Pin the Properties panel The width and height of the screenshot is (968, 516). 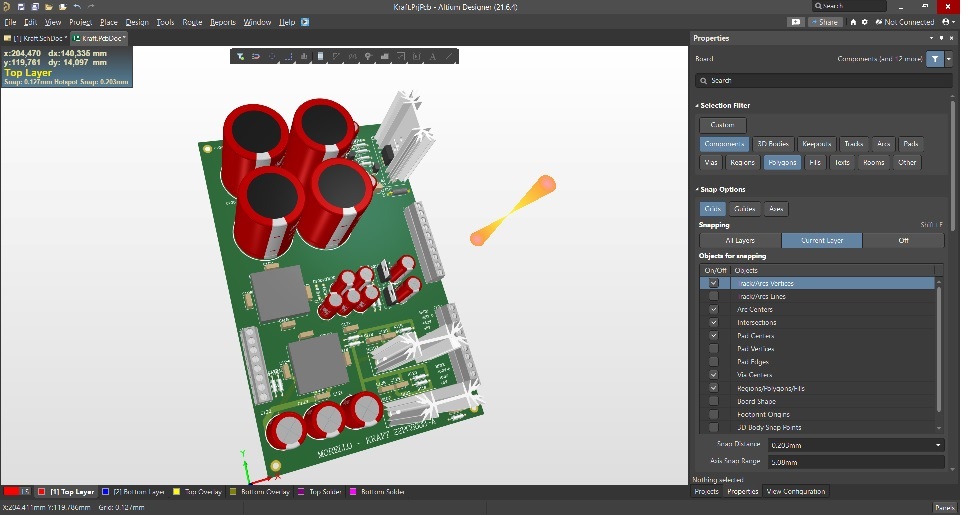coord(941,38)
